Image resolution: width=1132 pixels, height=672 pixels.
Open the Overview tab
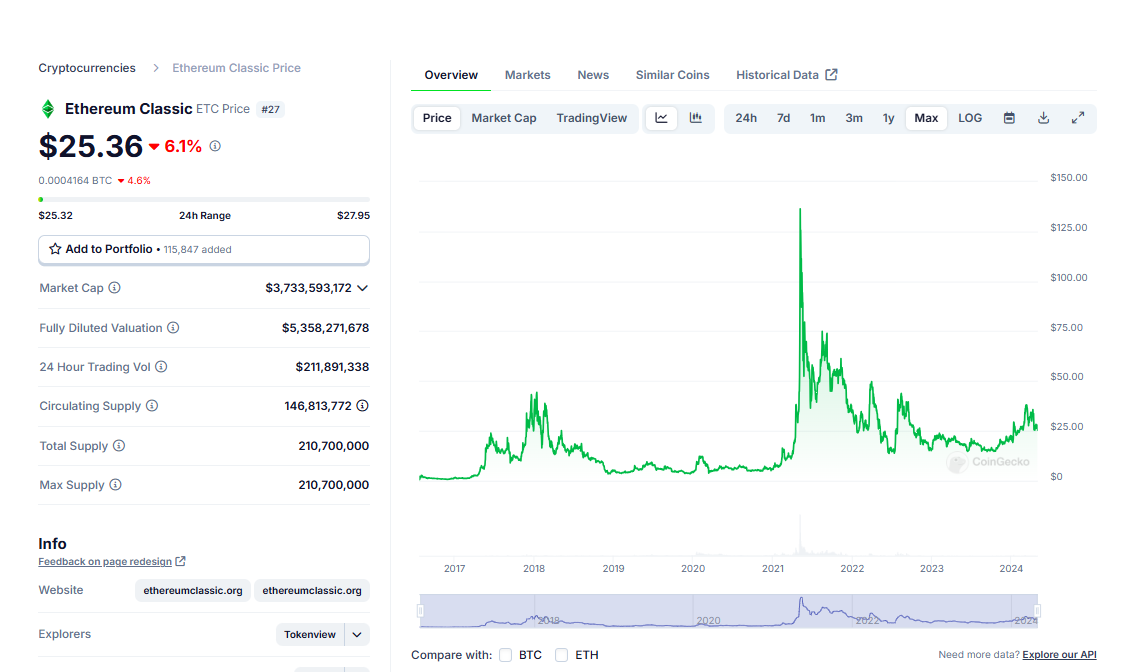(x=451, y=75)
